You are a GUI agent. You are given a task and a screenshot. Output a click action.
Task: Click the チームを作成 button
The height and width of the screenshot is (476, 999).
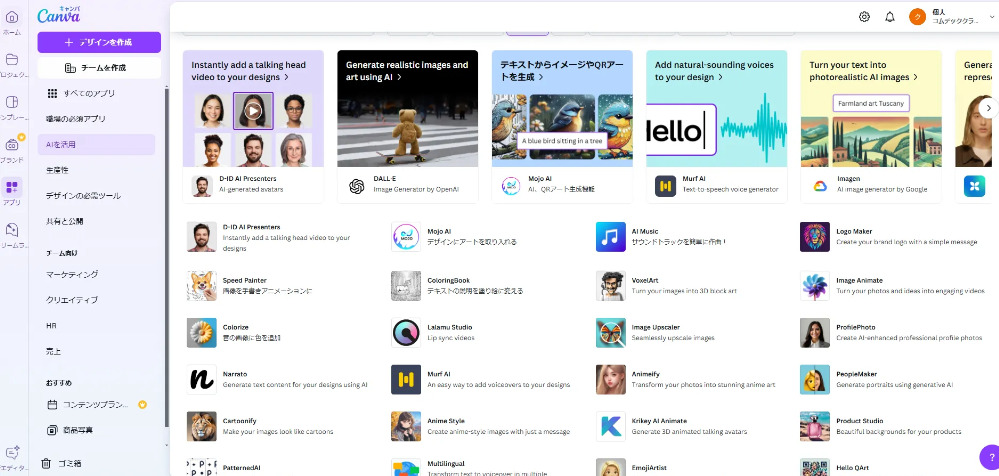tap(99, 68)
